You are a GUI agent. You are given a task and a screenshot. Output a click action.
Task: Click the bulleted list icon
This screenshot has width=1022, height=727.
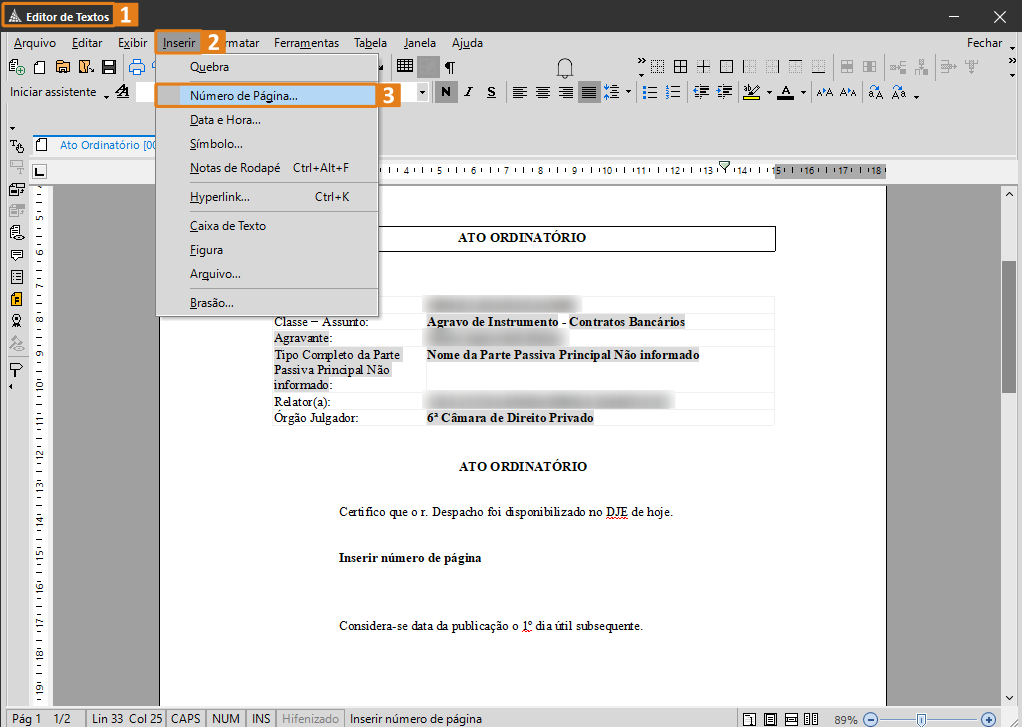[x=650, y=92]
